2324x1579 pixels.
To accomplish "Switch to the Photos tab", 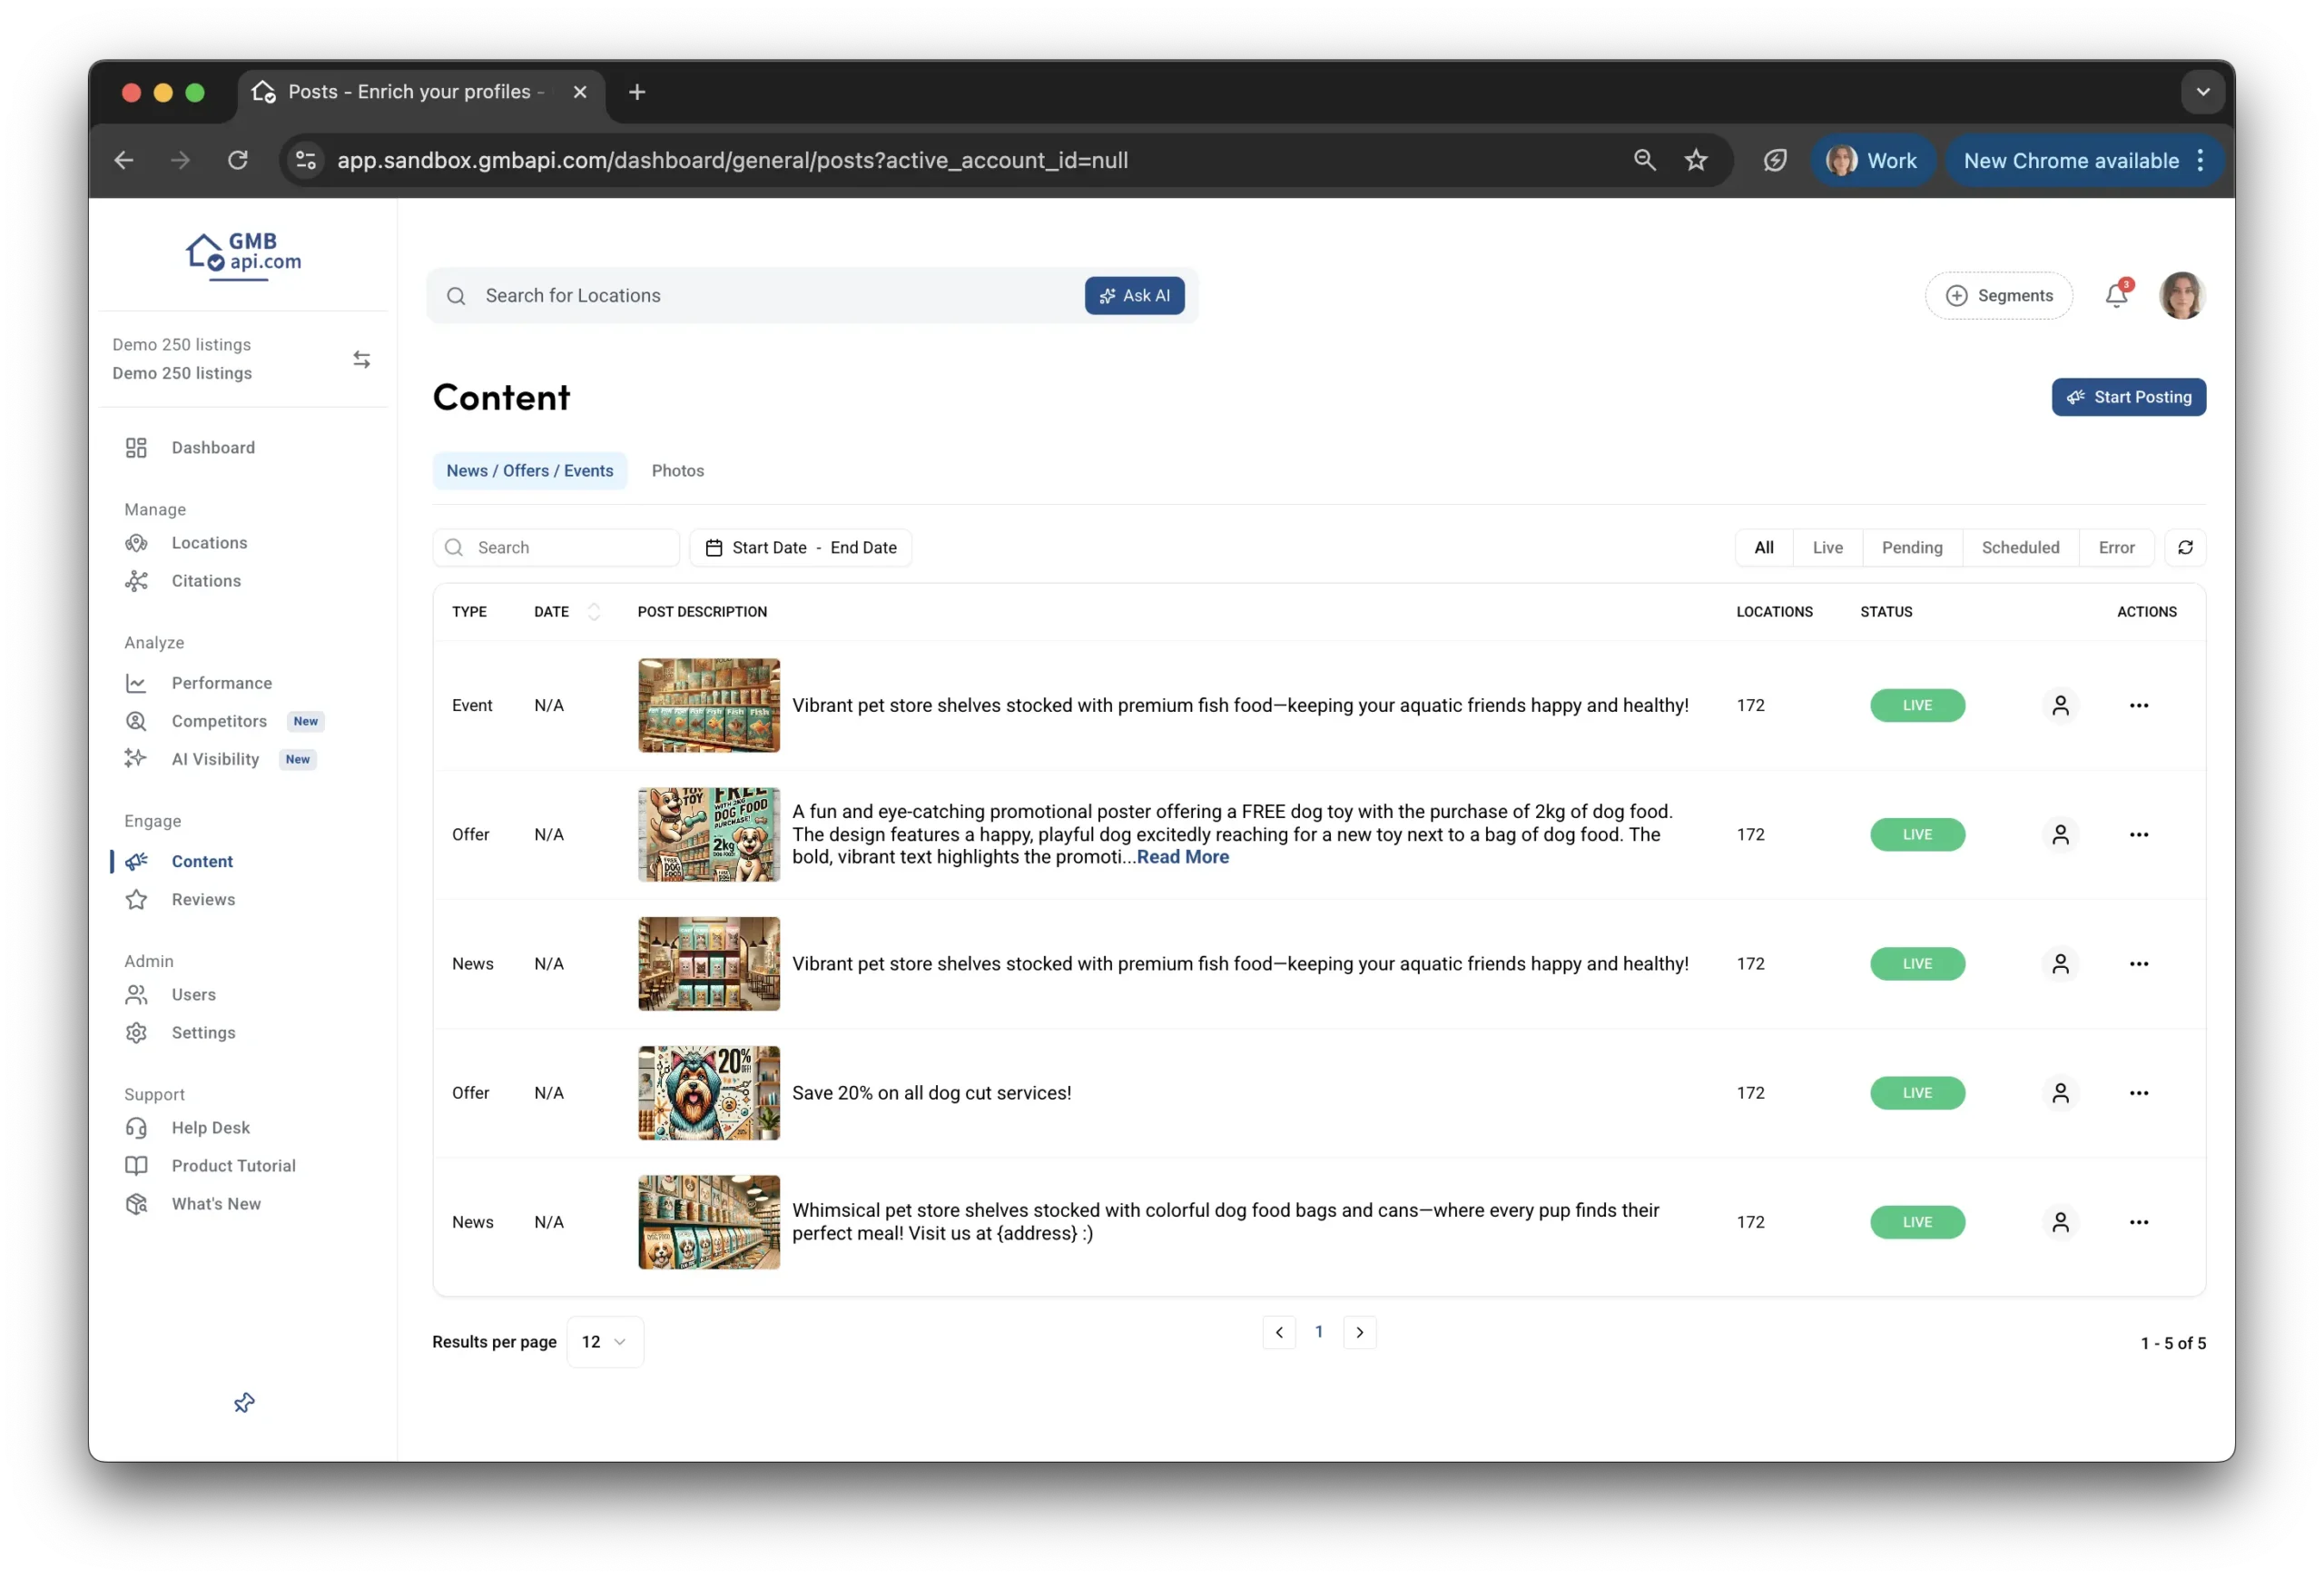I will pyautogui.click(x=677, y=471).
